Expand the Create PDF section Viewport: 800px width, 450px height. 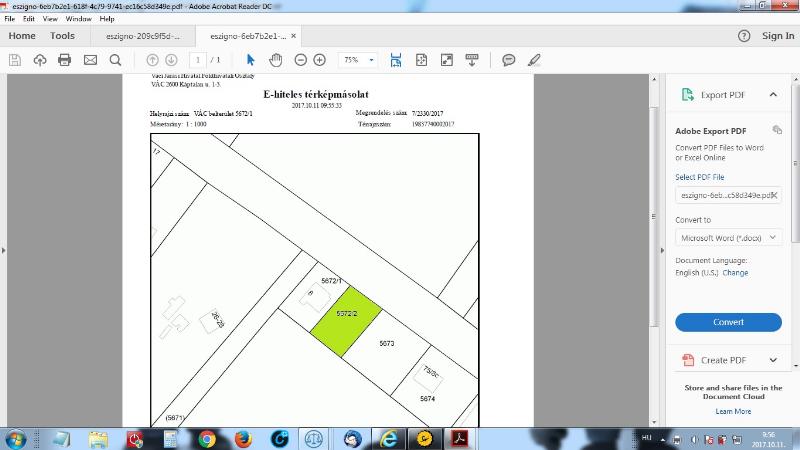click(x=773, y=360)
